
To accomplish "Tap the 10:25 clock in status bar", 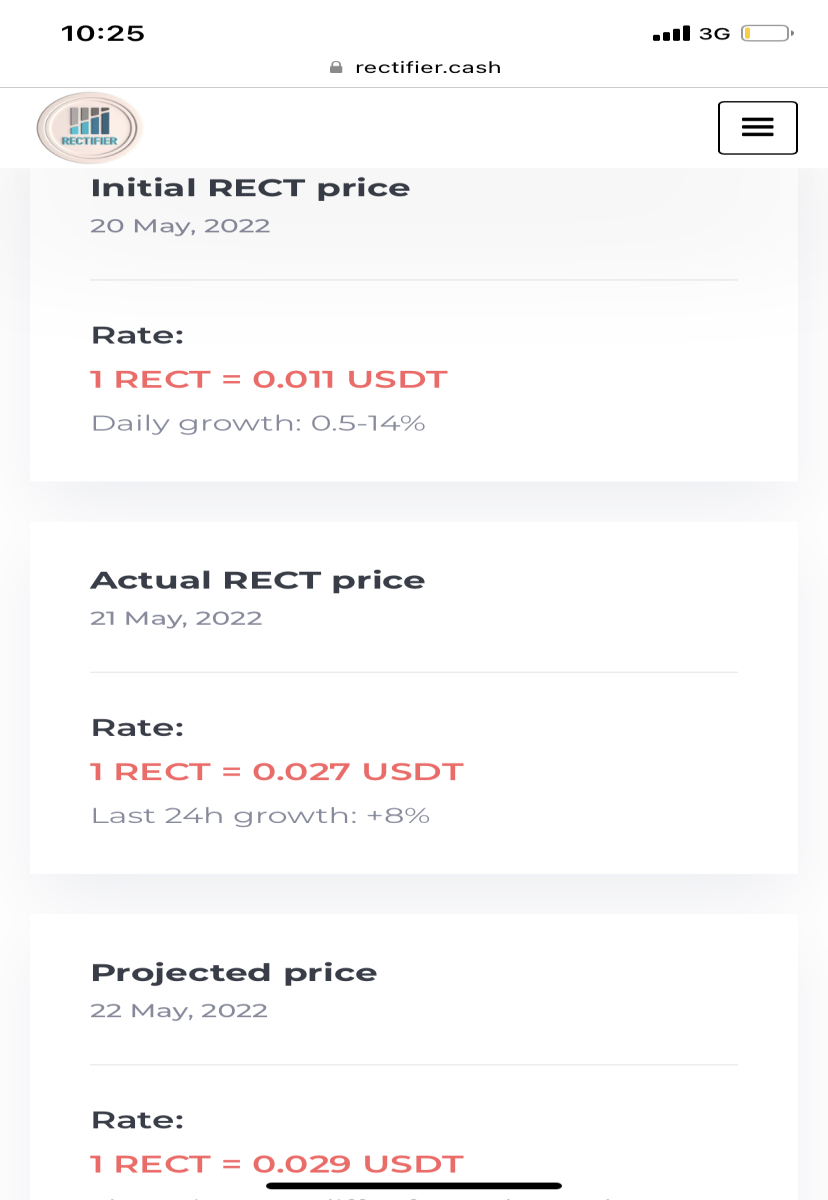I will pyautogui.click(x=103, y=33).
